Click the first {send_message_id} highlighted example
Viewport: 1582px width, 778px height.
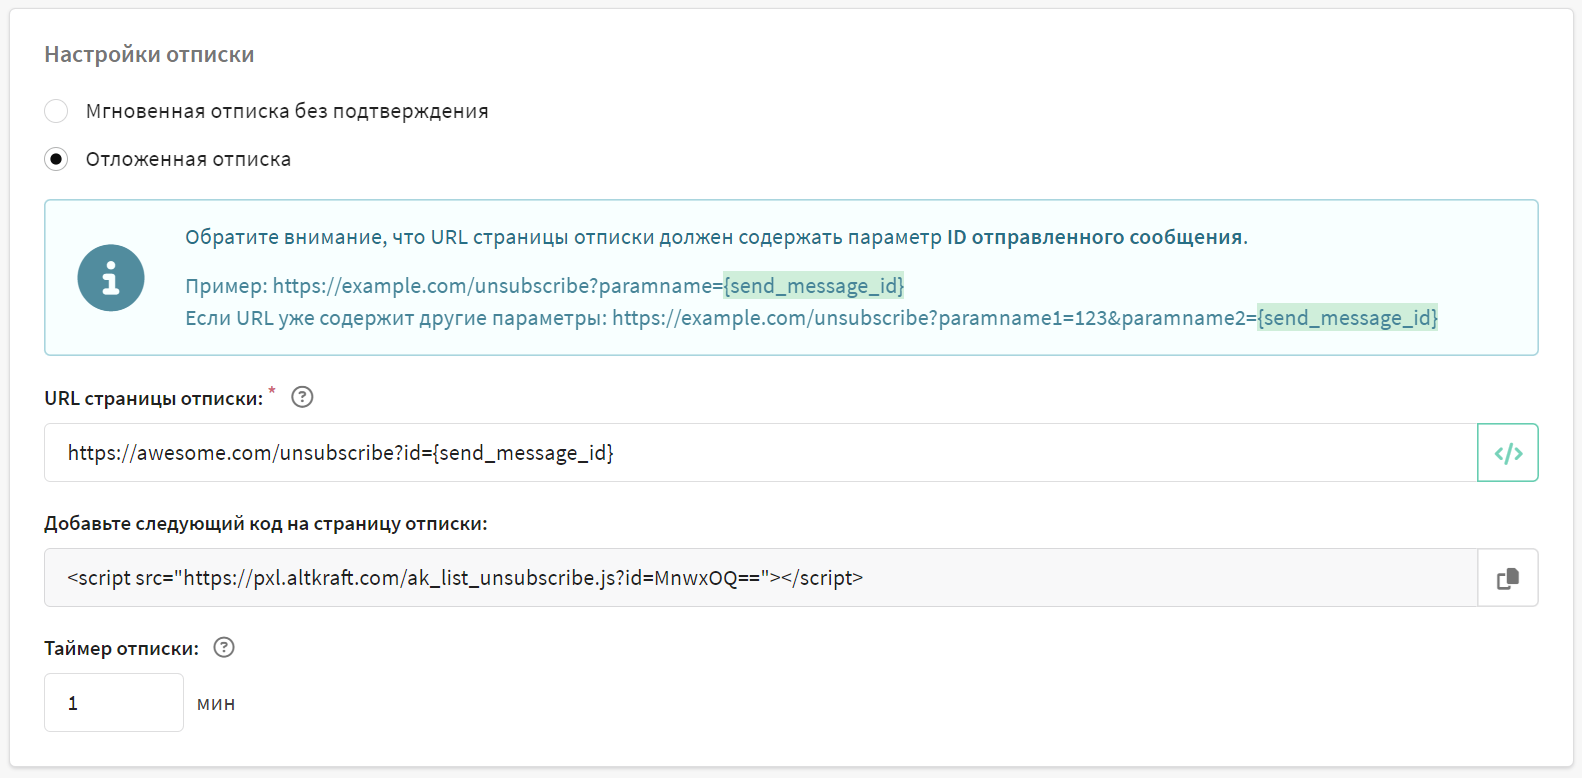[814, 286]
